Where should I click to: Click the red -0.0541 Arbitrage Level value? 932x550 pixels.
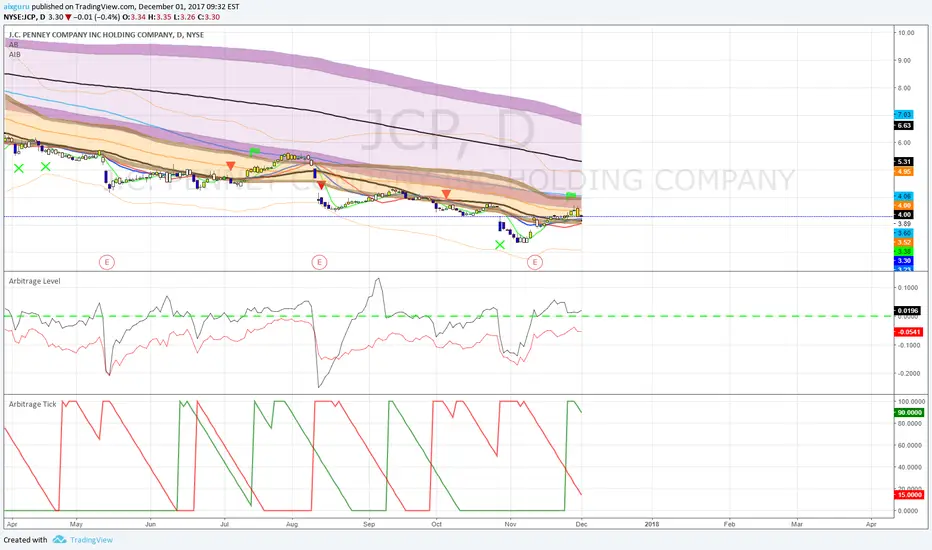coord(908,332)
